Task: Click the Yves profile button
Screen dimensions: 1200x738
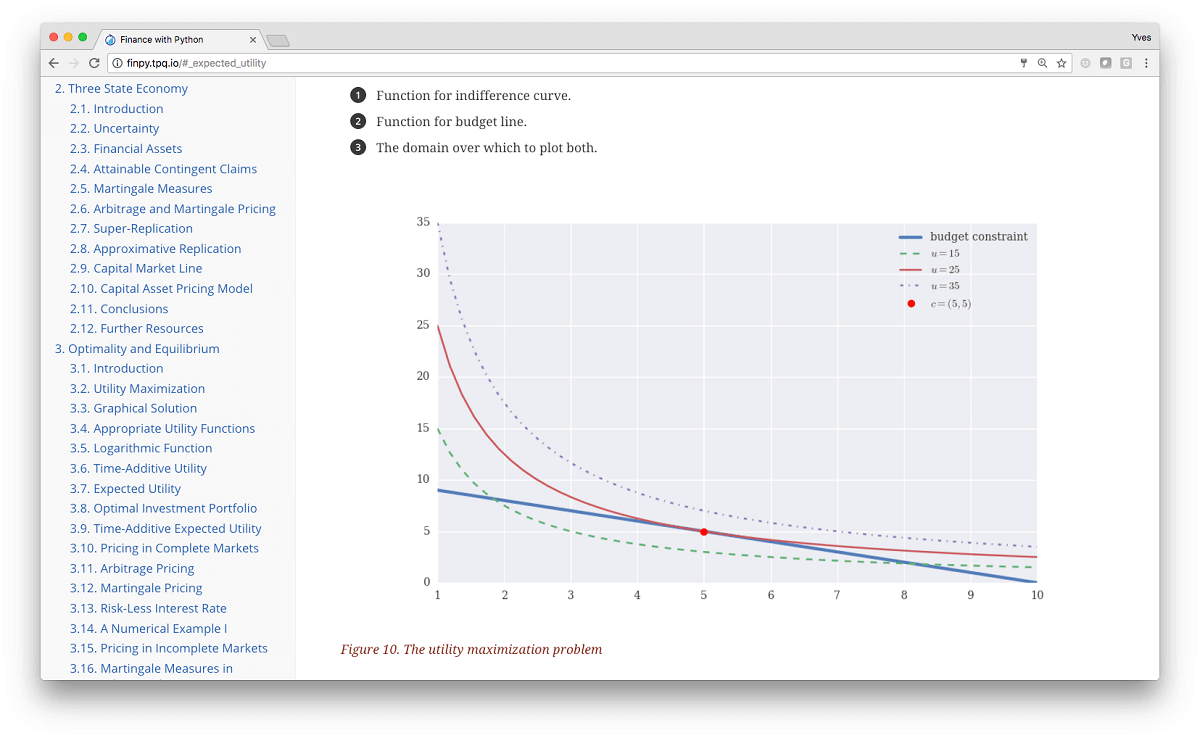Action: click(1141, 37)
